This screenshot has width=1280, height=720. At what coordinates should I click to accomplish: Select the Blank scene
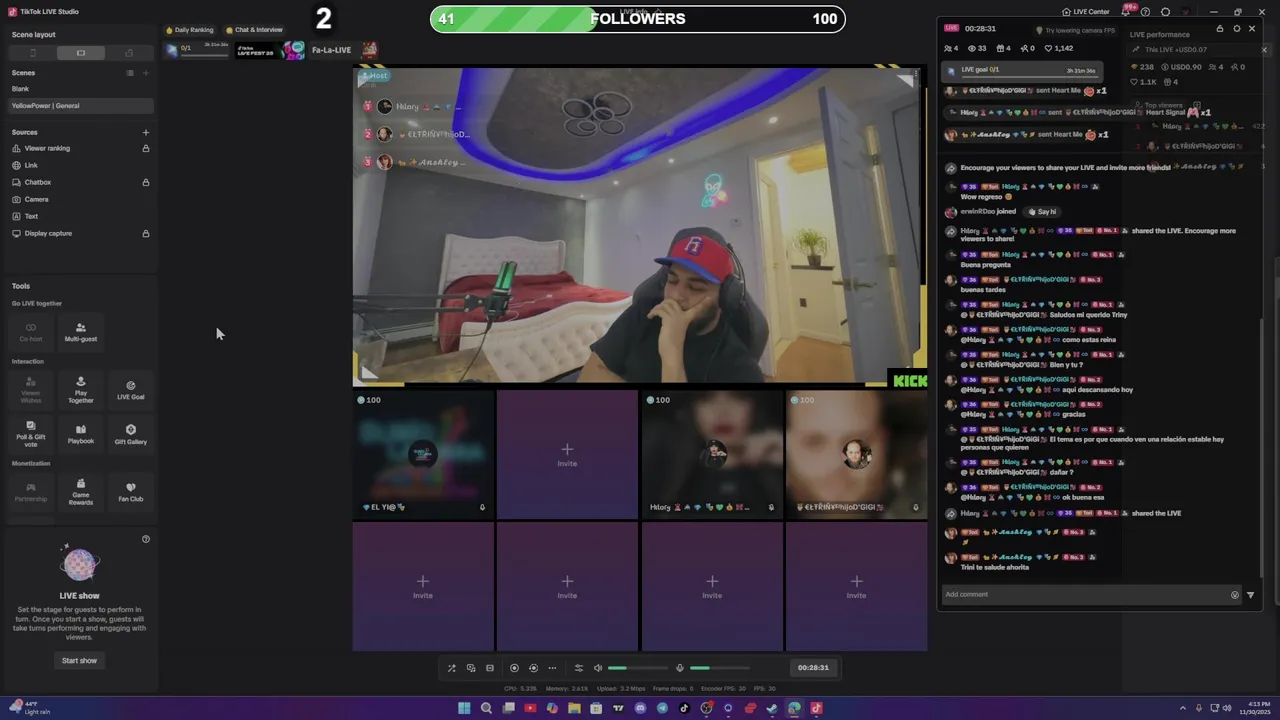click(x=80, y=89)
